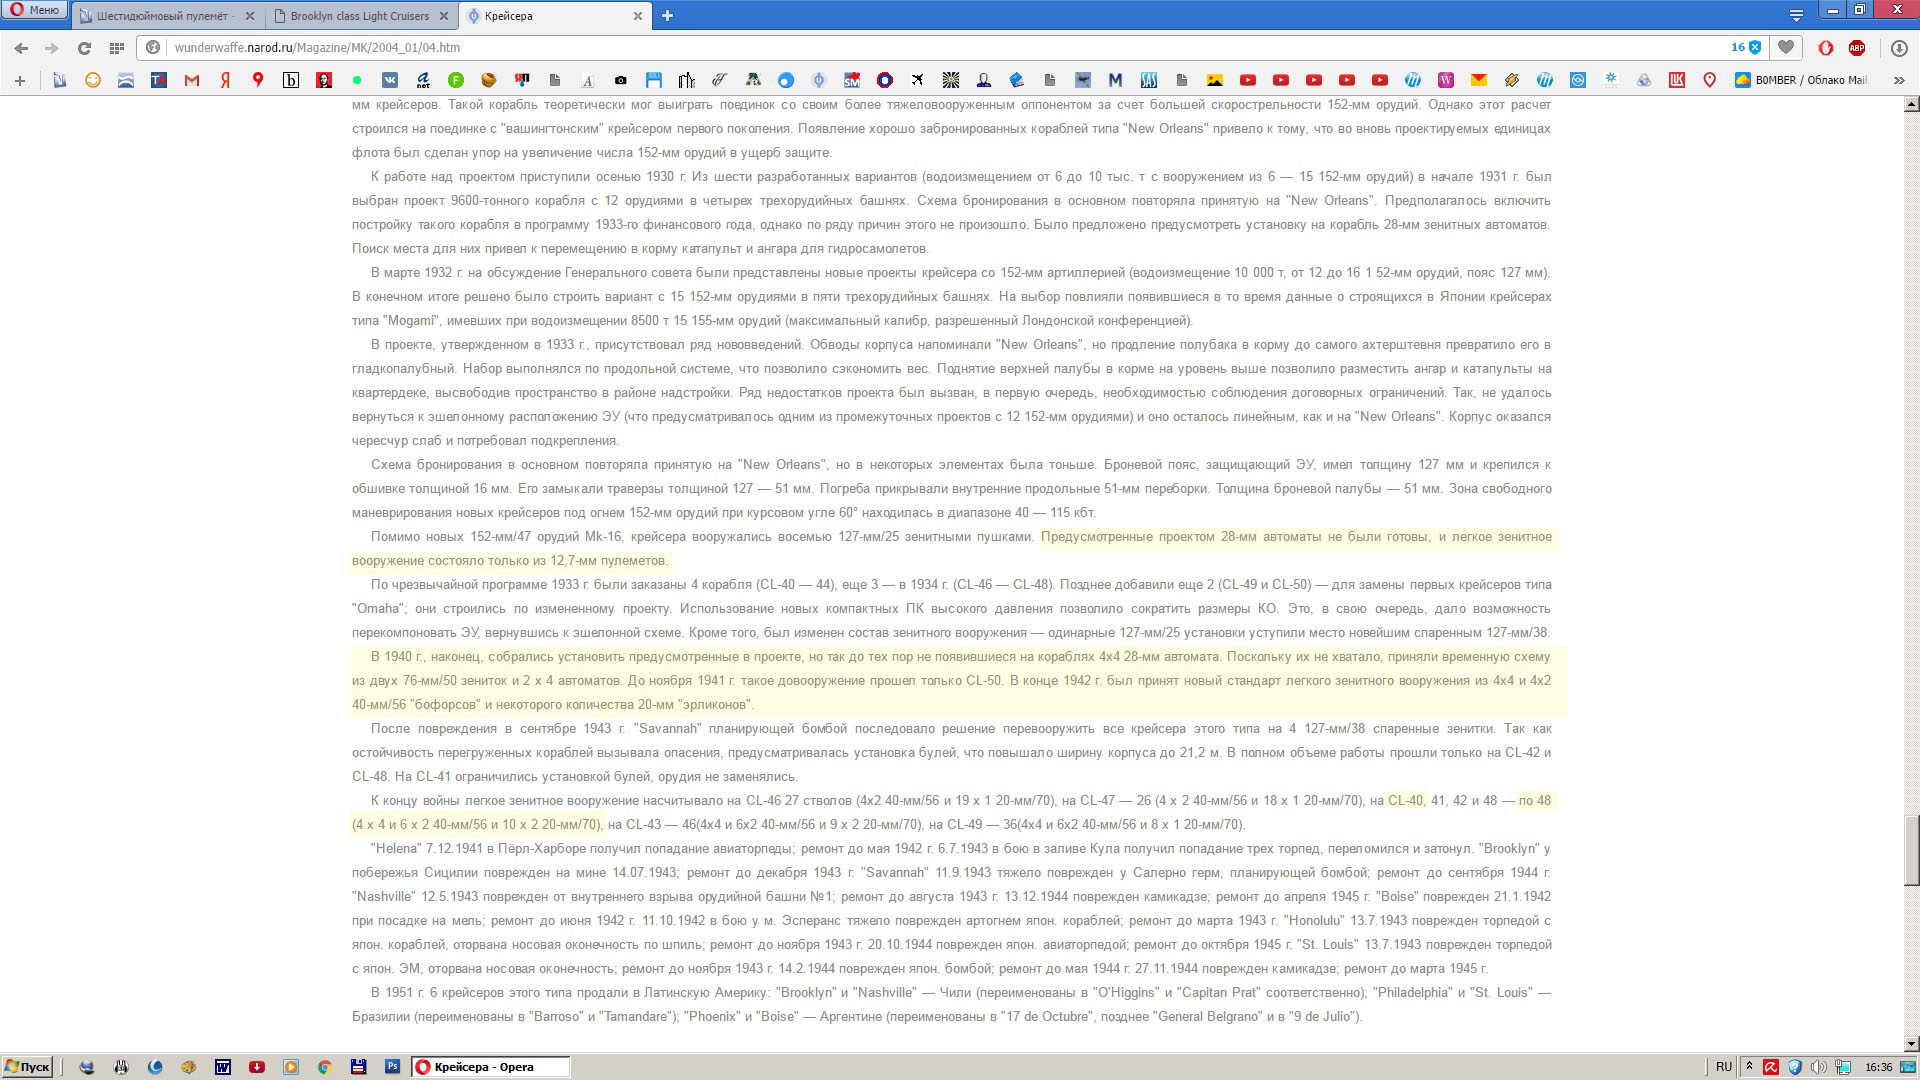Open the Speed Dial grid icon
The height and width of the screenshot is (1080, 1920).
point(117,47)
